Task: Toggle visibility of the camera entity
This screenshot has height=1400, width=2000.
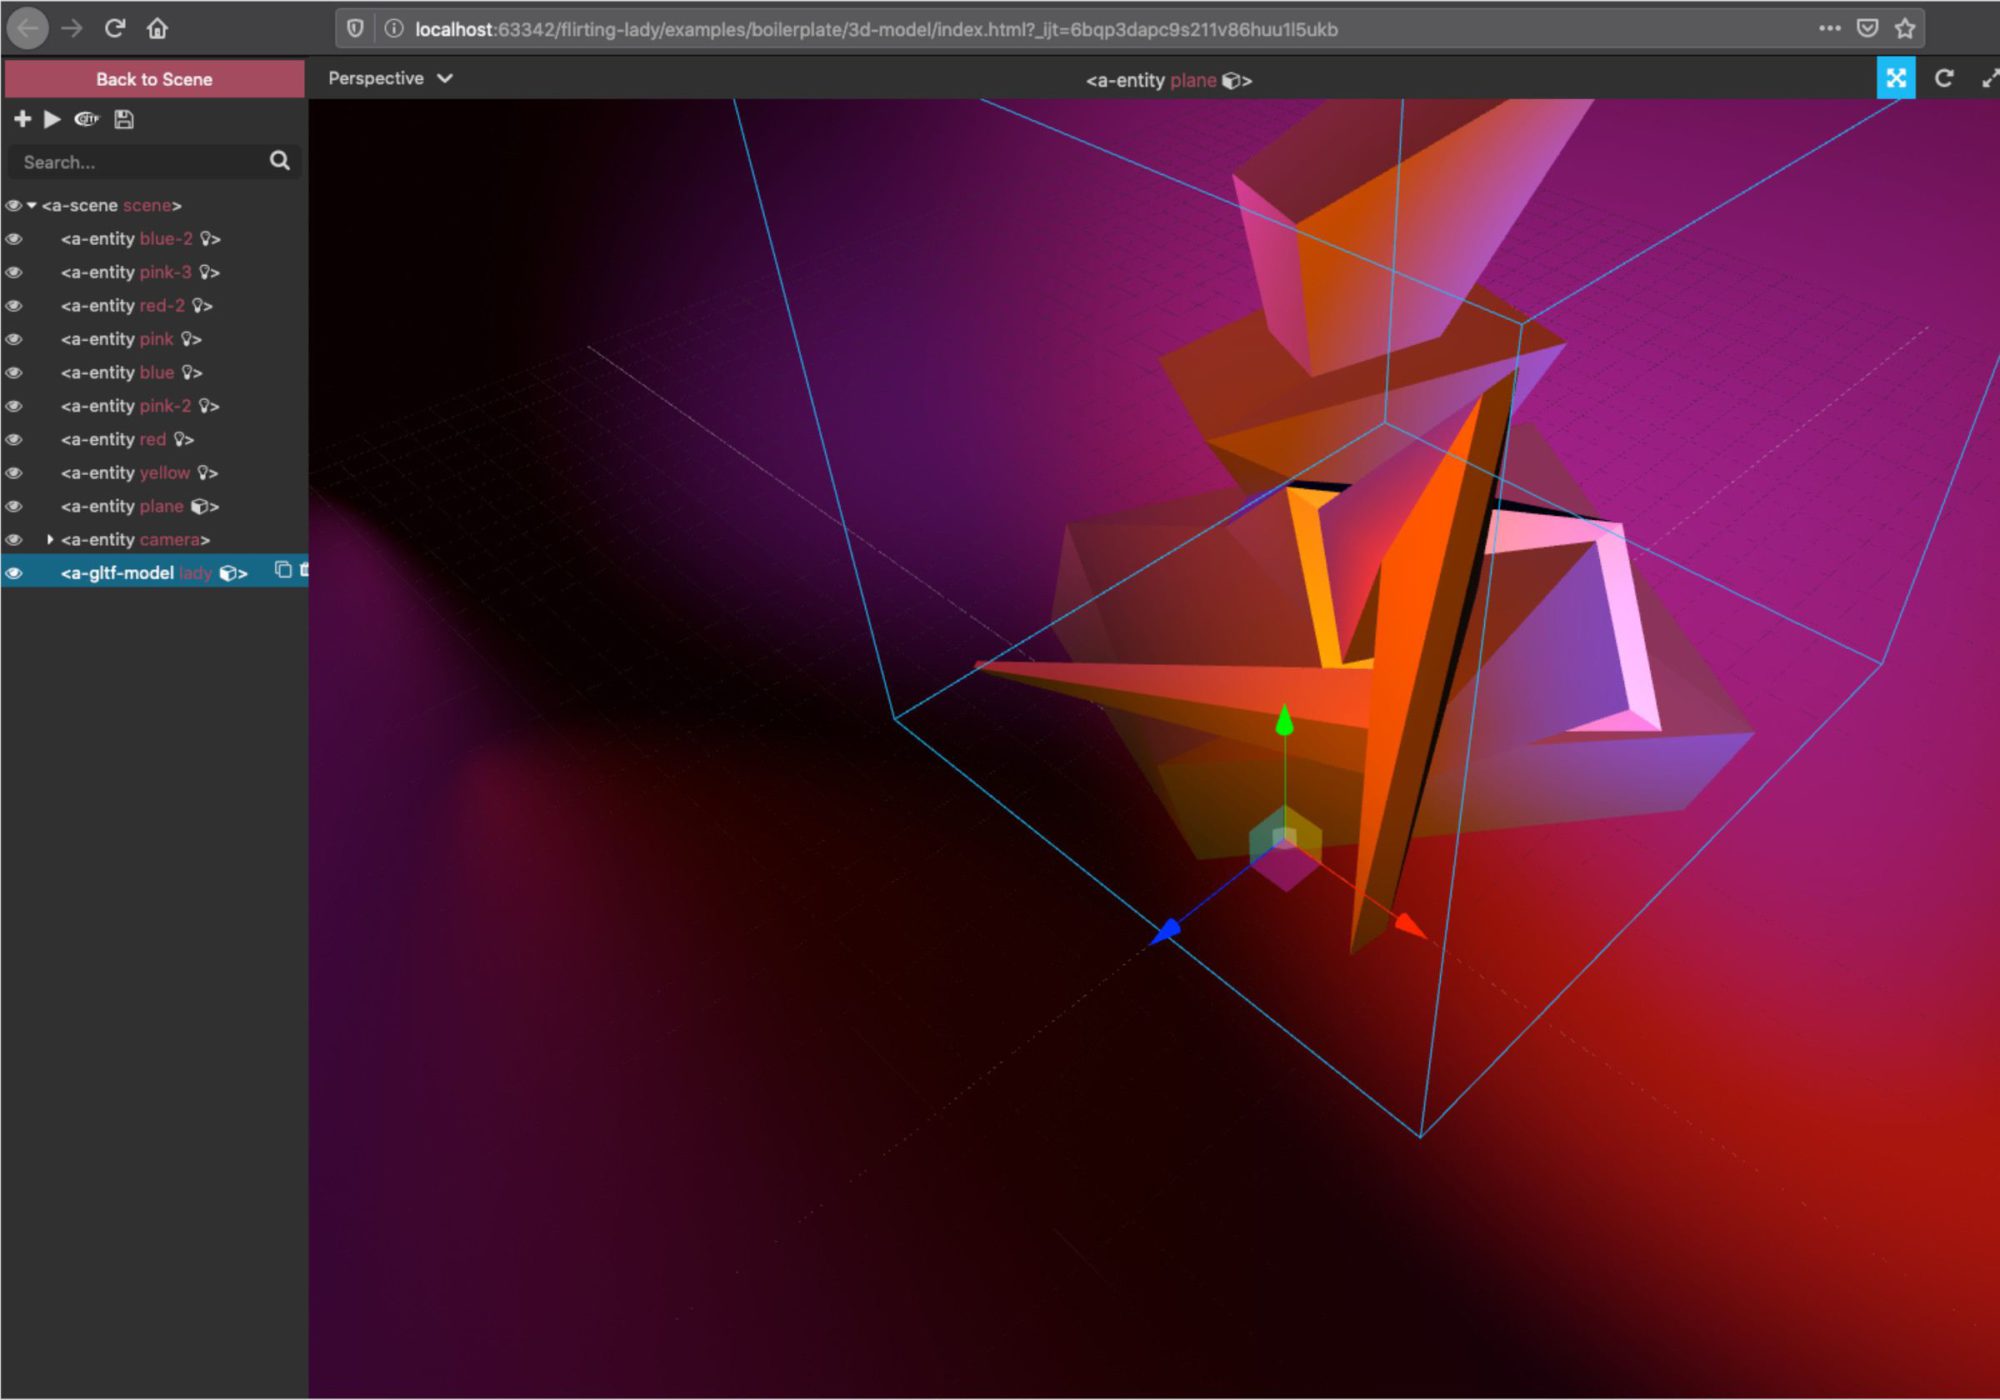Action: pos(14,540)
